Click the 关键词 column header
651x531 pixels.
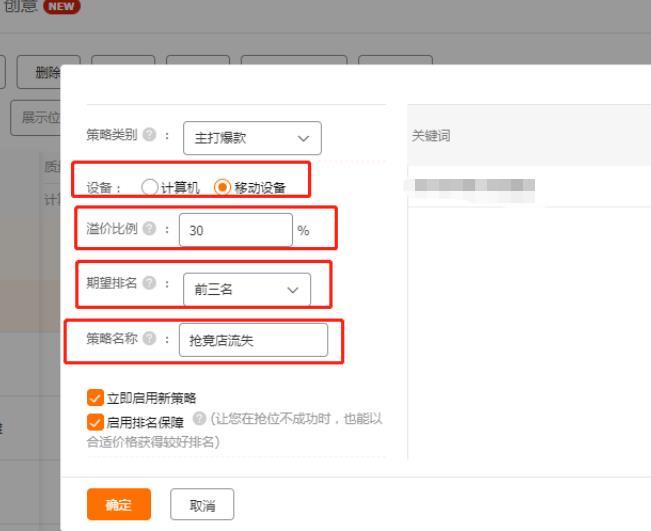[431, 135]
